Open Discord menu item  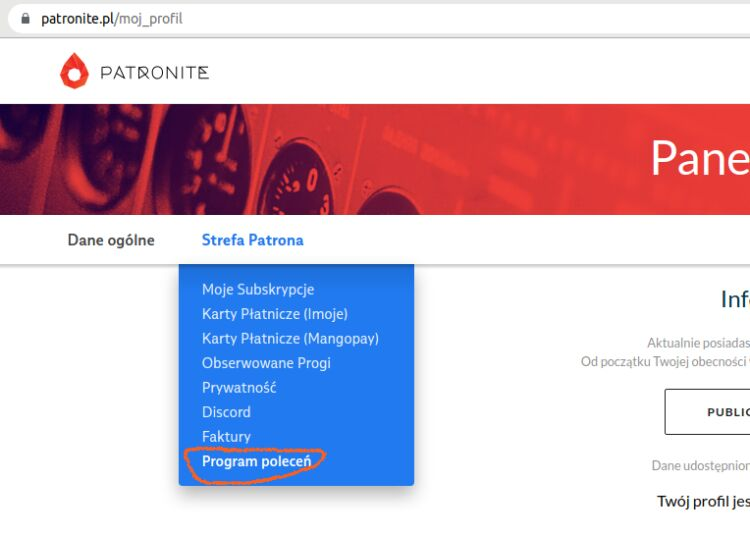pos(226,412)
